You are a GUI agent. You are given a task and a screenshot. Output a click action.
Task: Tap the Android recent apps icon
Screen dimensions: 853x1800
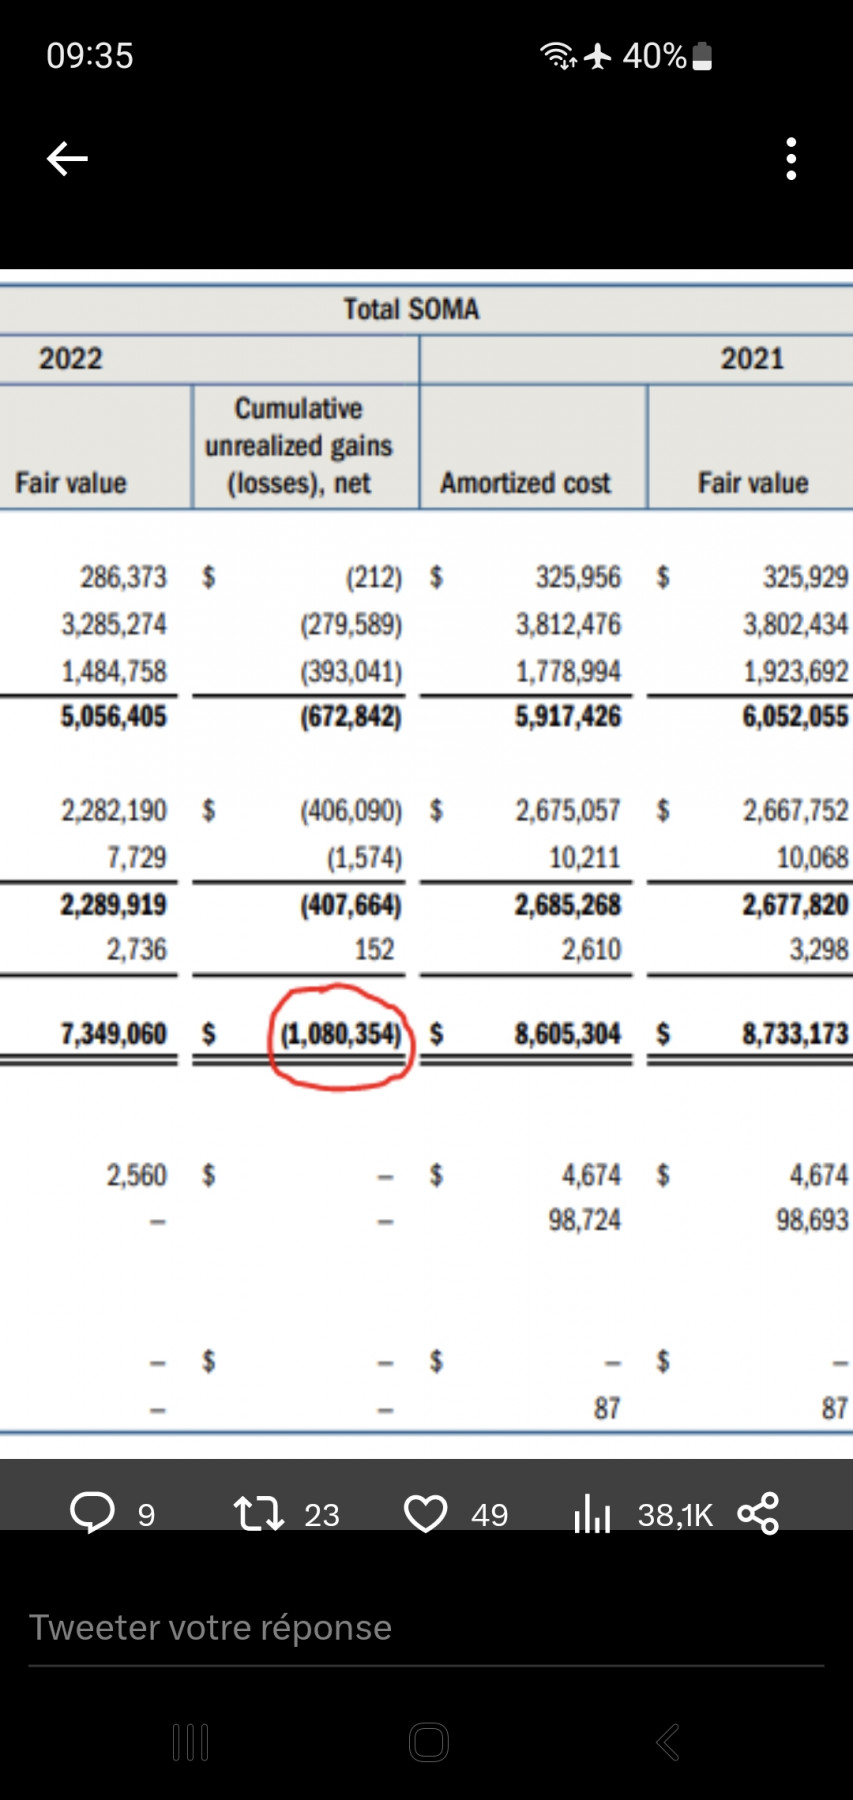tap(190, 1742)
